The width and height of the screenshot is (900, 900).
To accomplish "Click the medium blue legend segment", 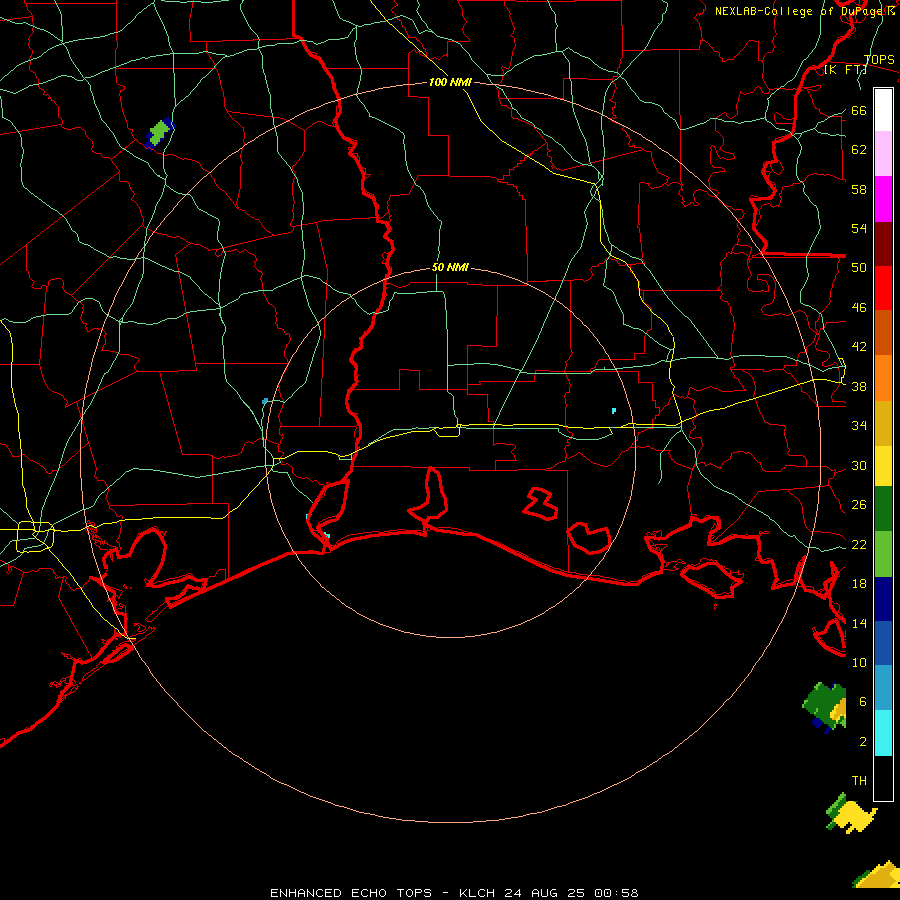I will pyautogui.click(x=883, y=643).
